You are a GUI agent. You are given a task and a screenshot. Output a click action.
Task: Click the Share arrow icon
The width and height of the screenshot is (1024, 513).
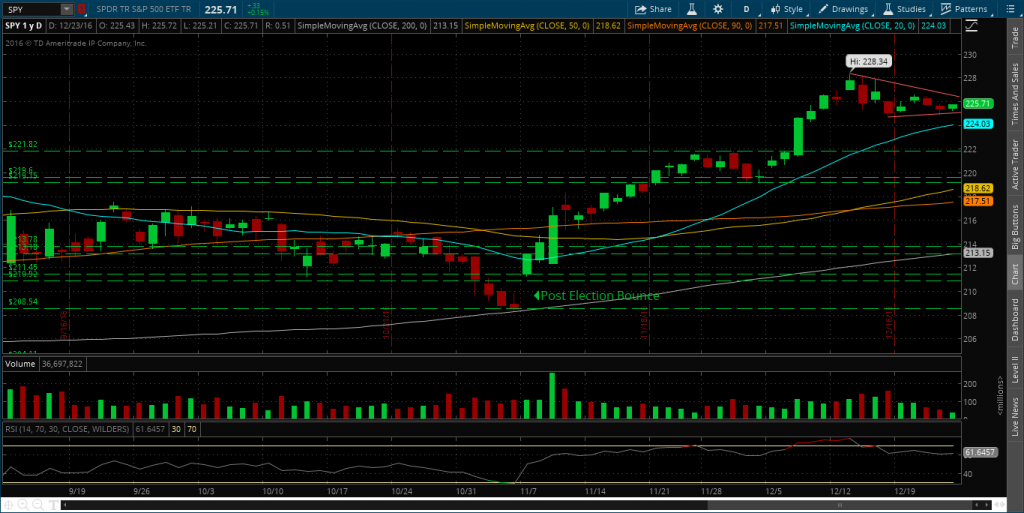coord(640,9)
